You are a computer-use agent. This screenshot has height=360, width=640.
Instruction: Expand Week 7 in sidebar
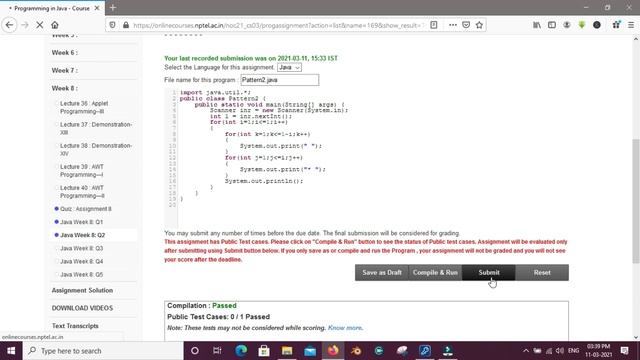click(64, 71)
